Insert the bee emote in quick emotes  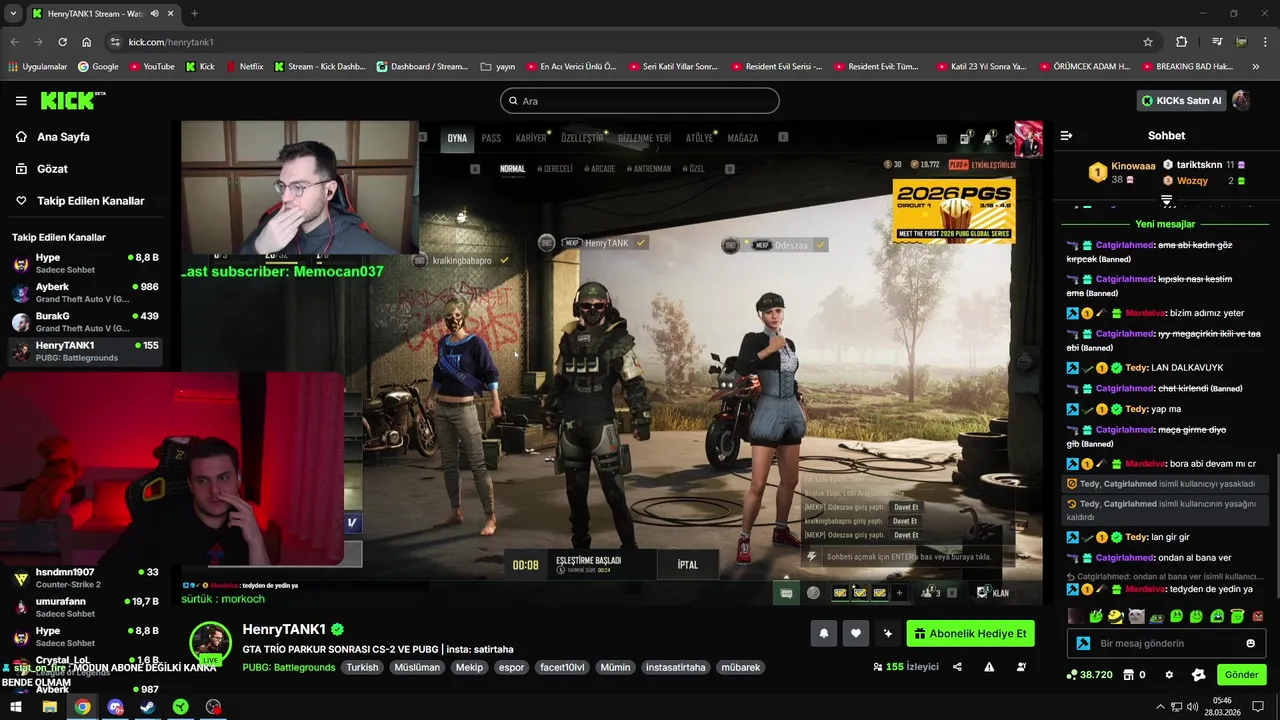[x=1115, y=616]
